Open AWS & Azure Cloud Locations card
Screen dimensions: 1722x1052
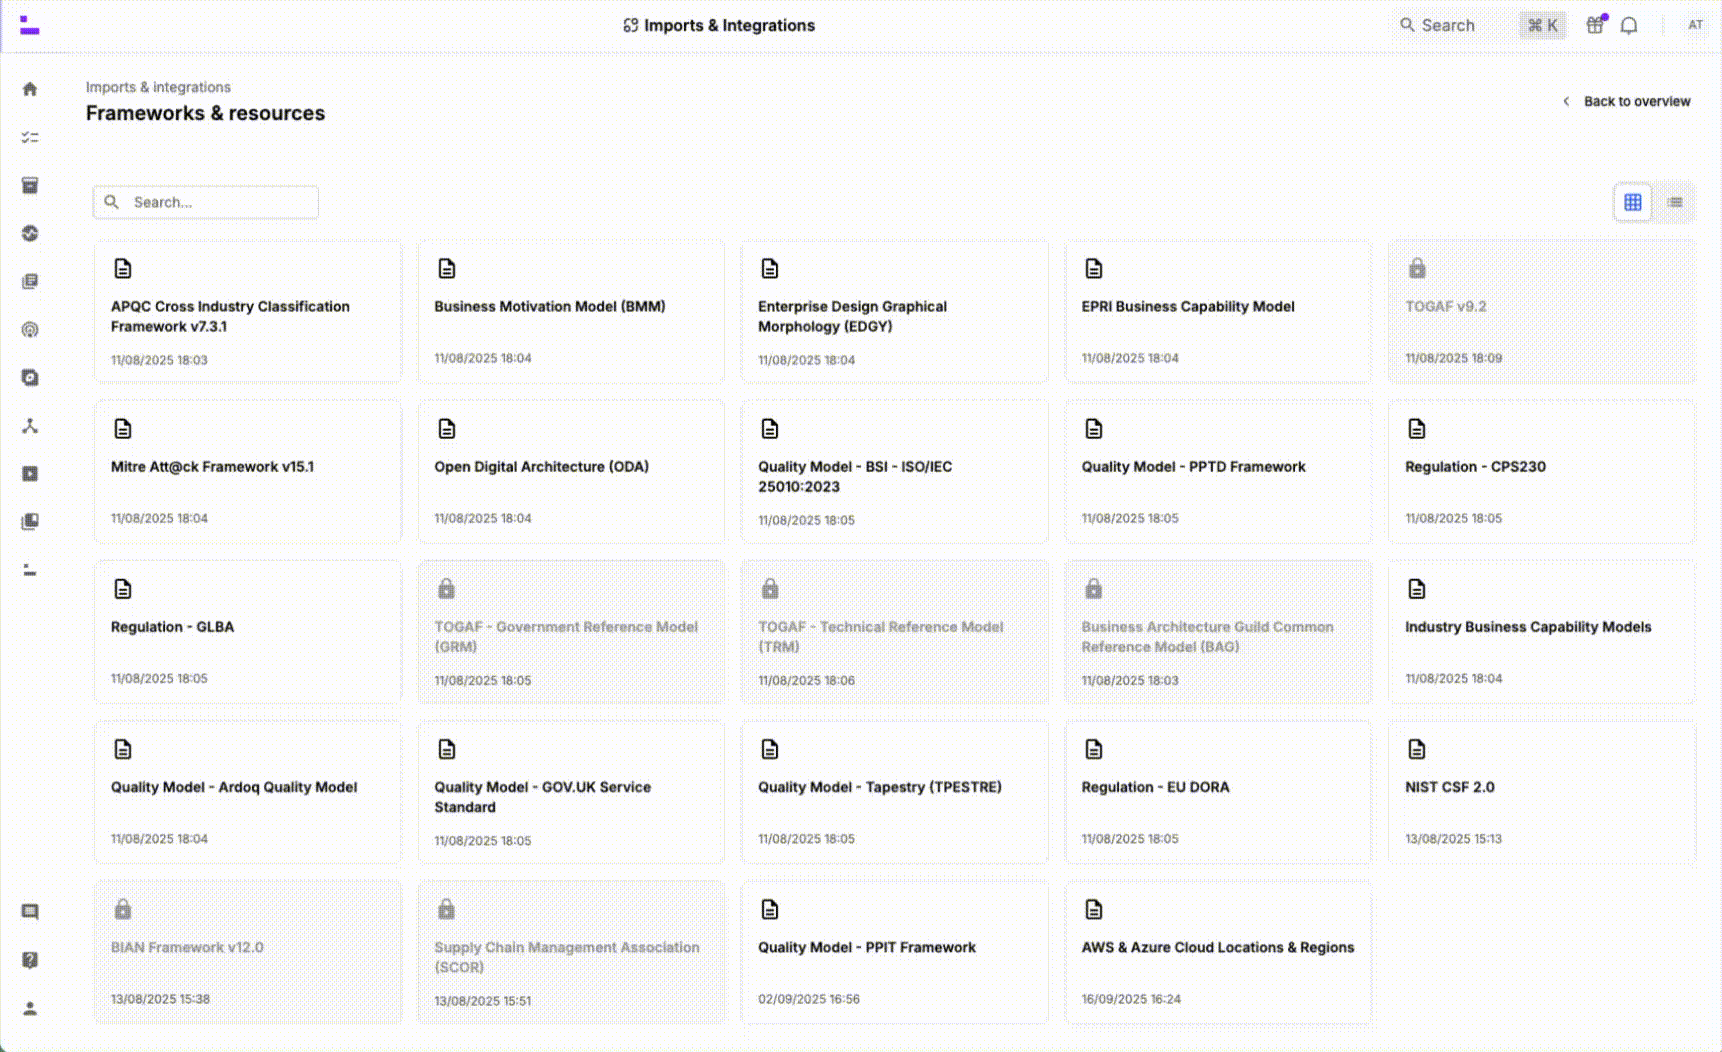click(1217, 951)
